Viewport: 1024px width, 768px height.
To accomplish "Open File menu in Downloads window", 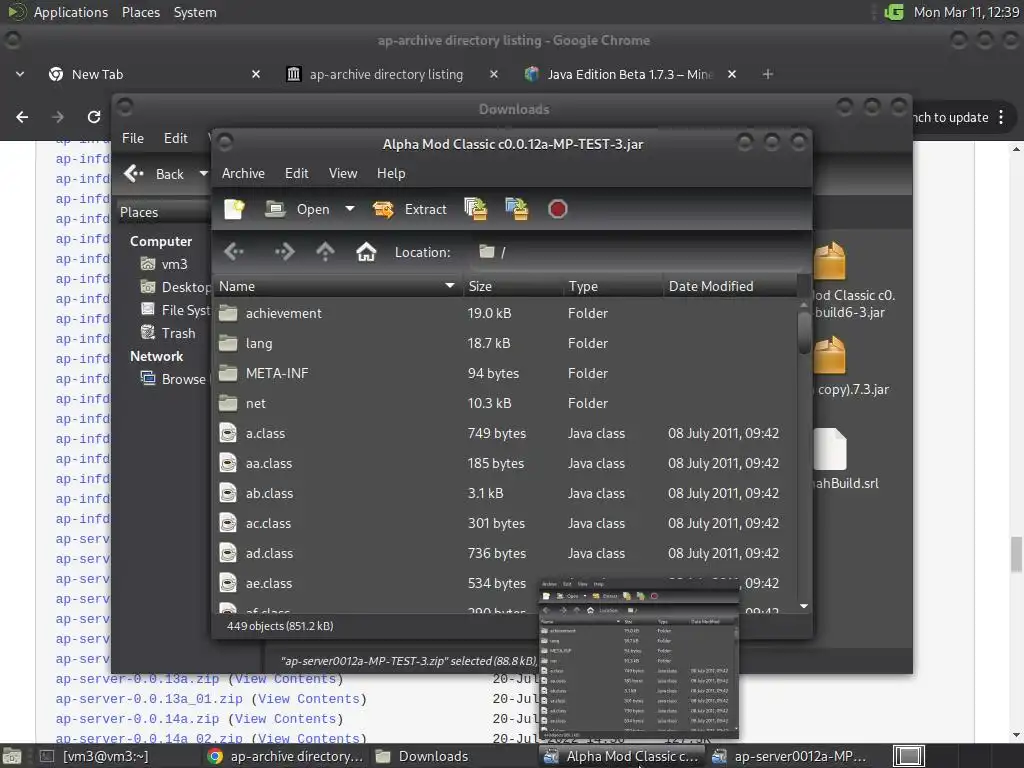I will (x=133, y=138).
